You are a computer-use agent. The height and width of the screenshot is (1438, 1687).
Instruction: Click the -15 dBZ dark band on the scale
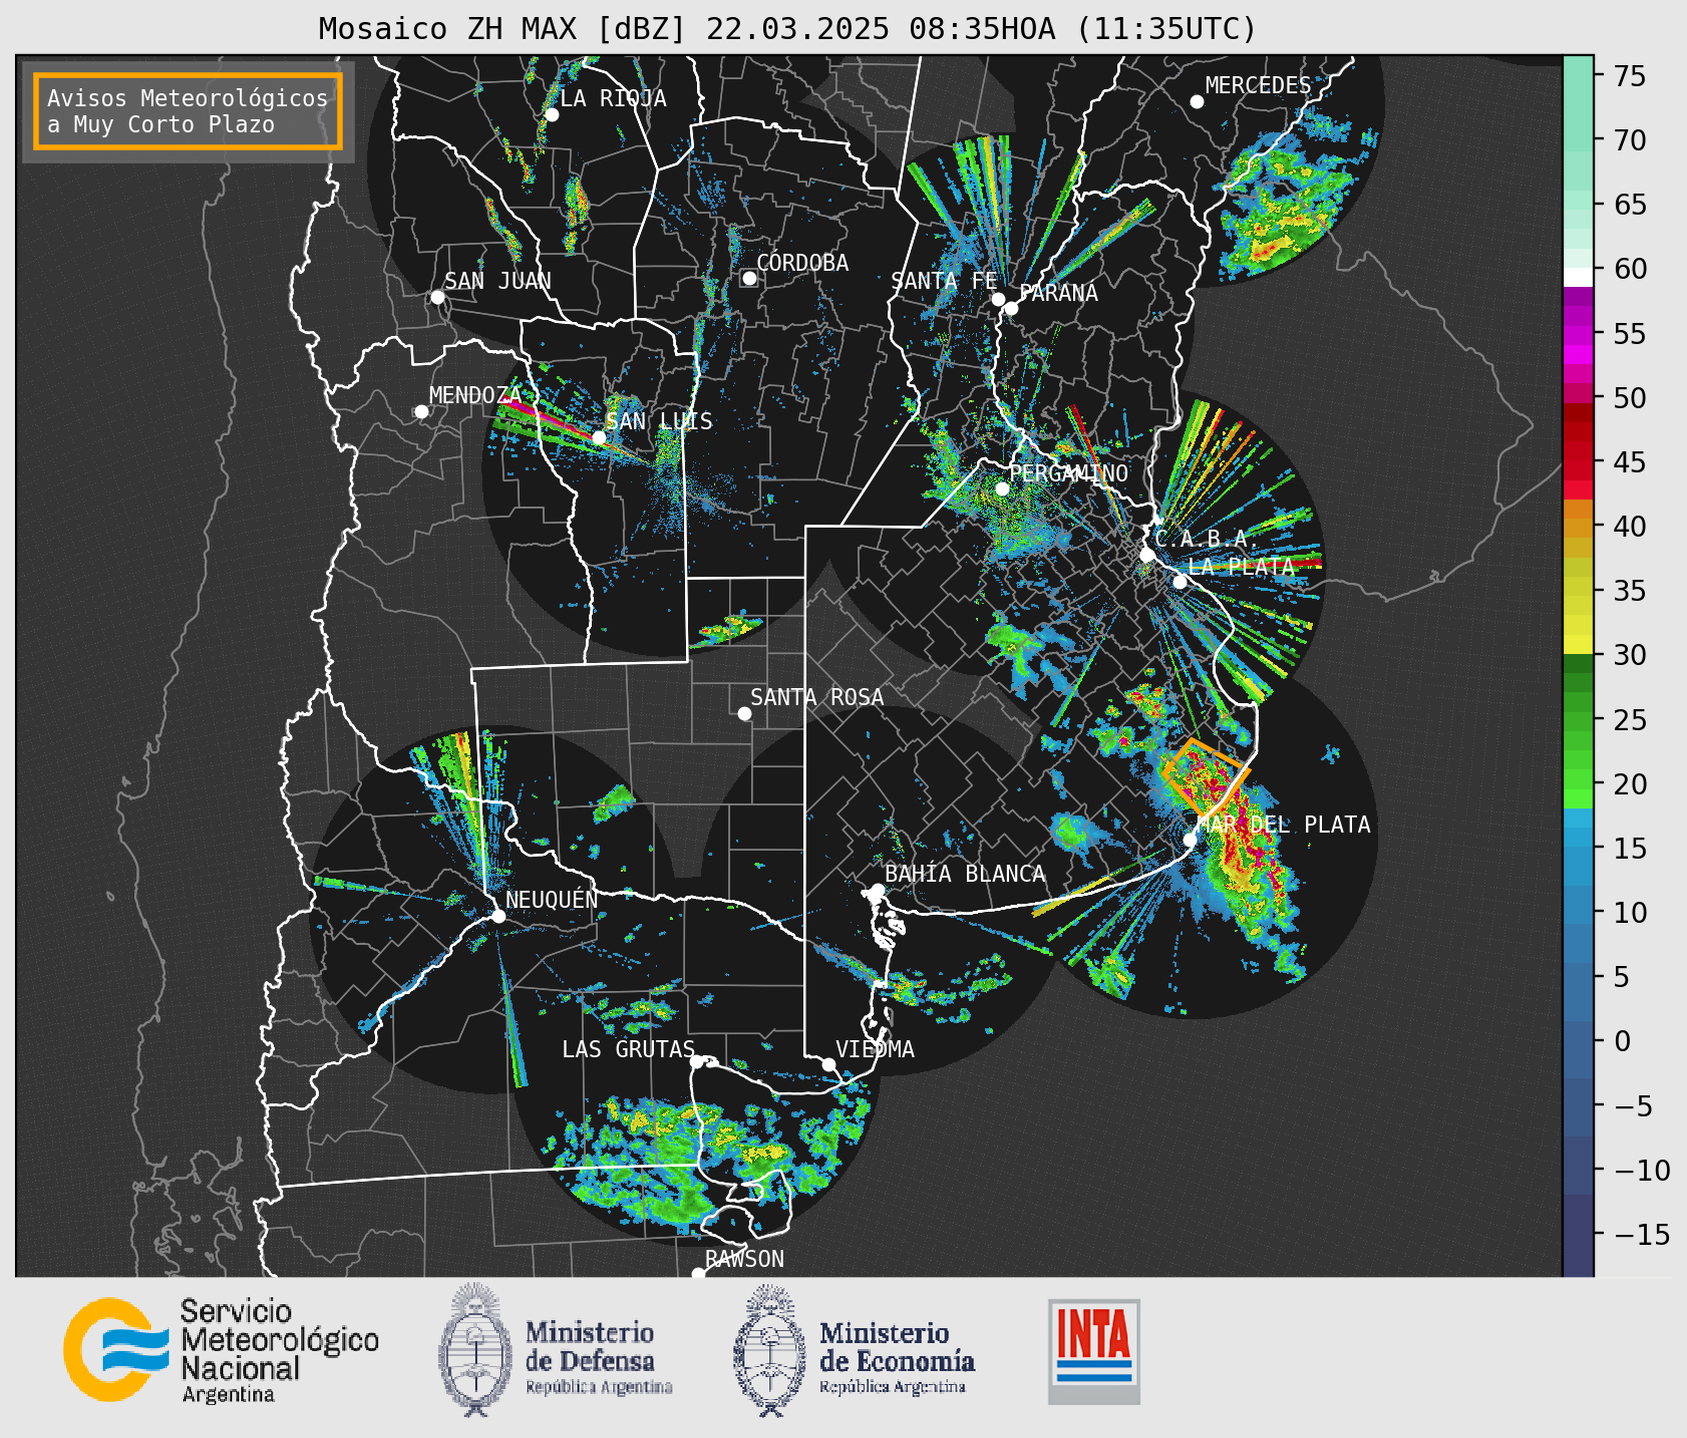click(x=1578, y=1234)
